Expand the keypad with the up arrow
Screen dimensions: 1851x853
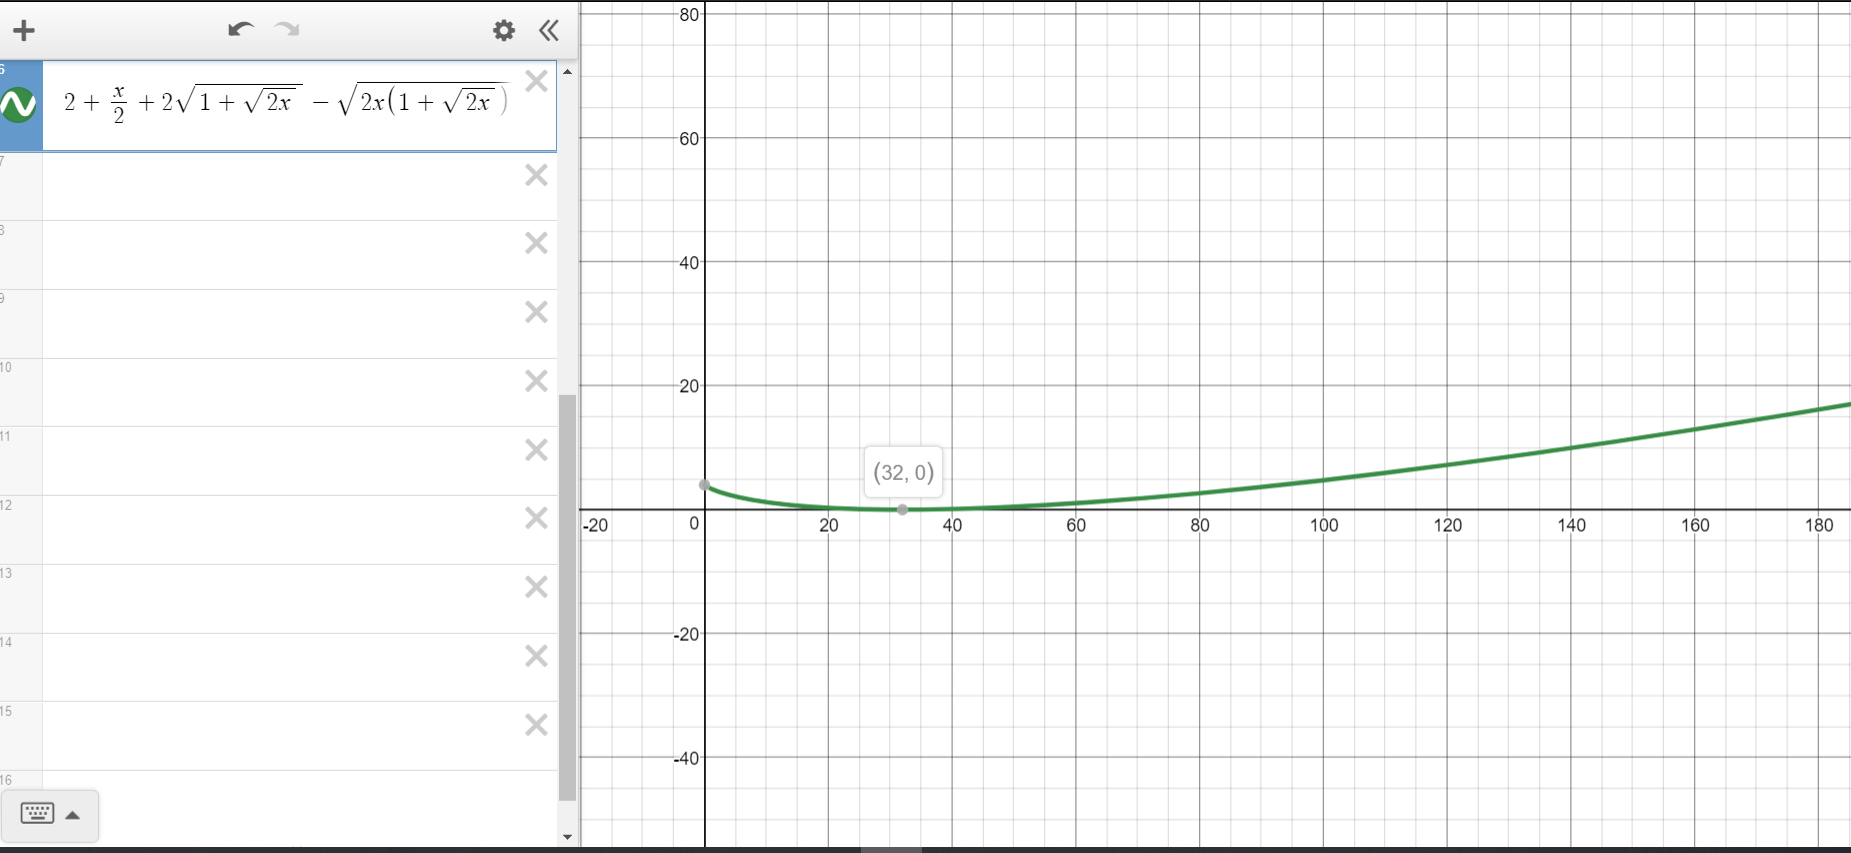(73, 815)
